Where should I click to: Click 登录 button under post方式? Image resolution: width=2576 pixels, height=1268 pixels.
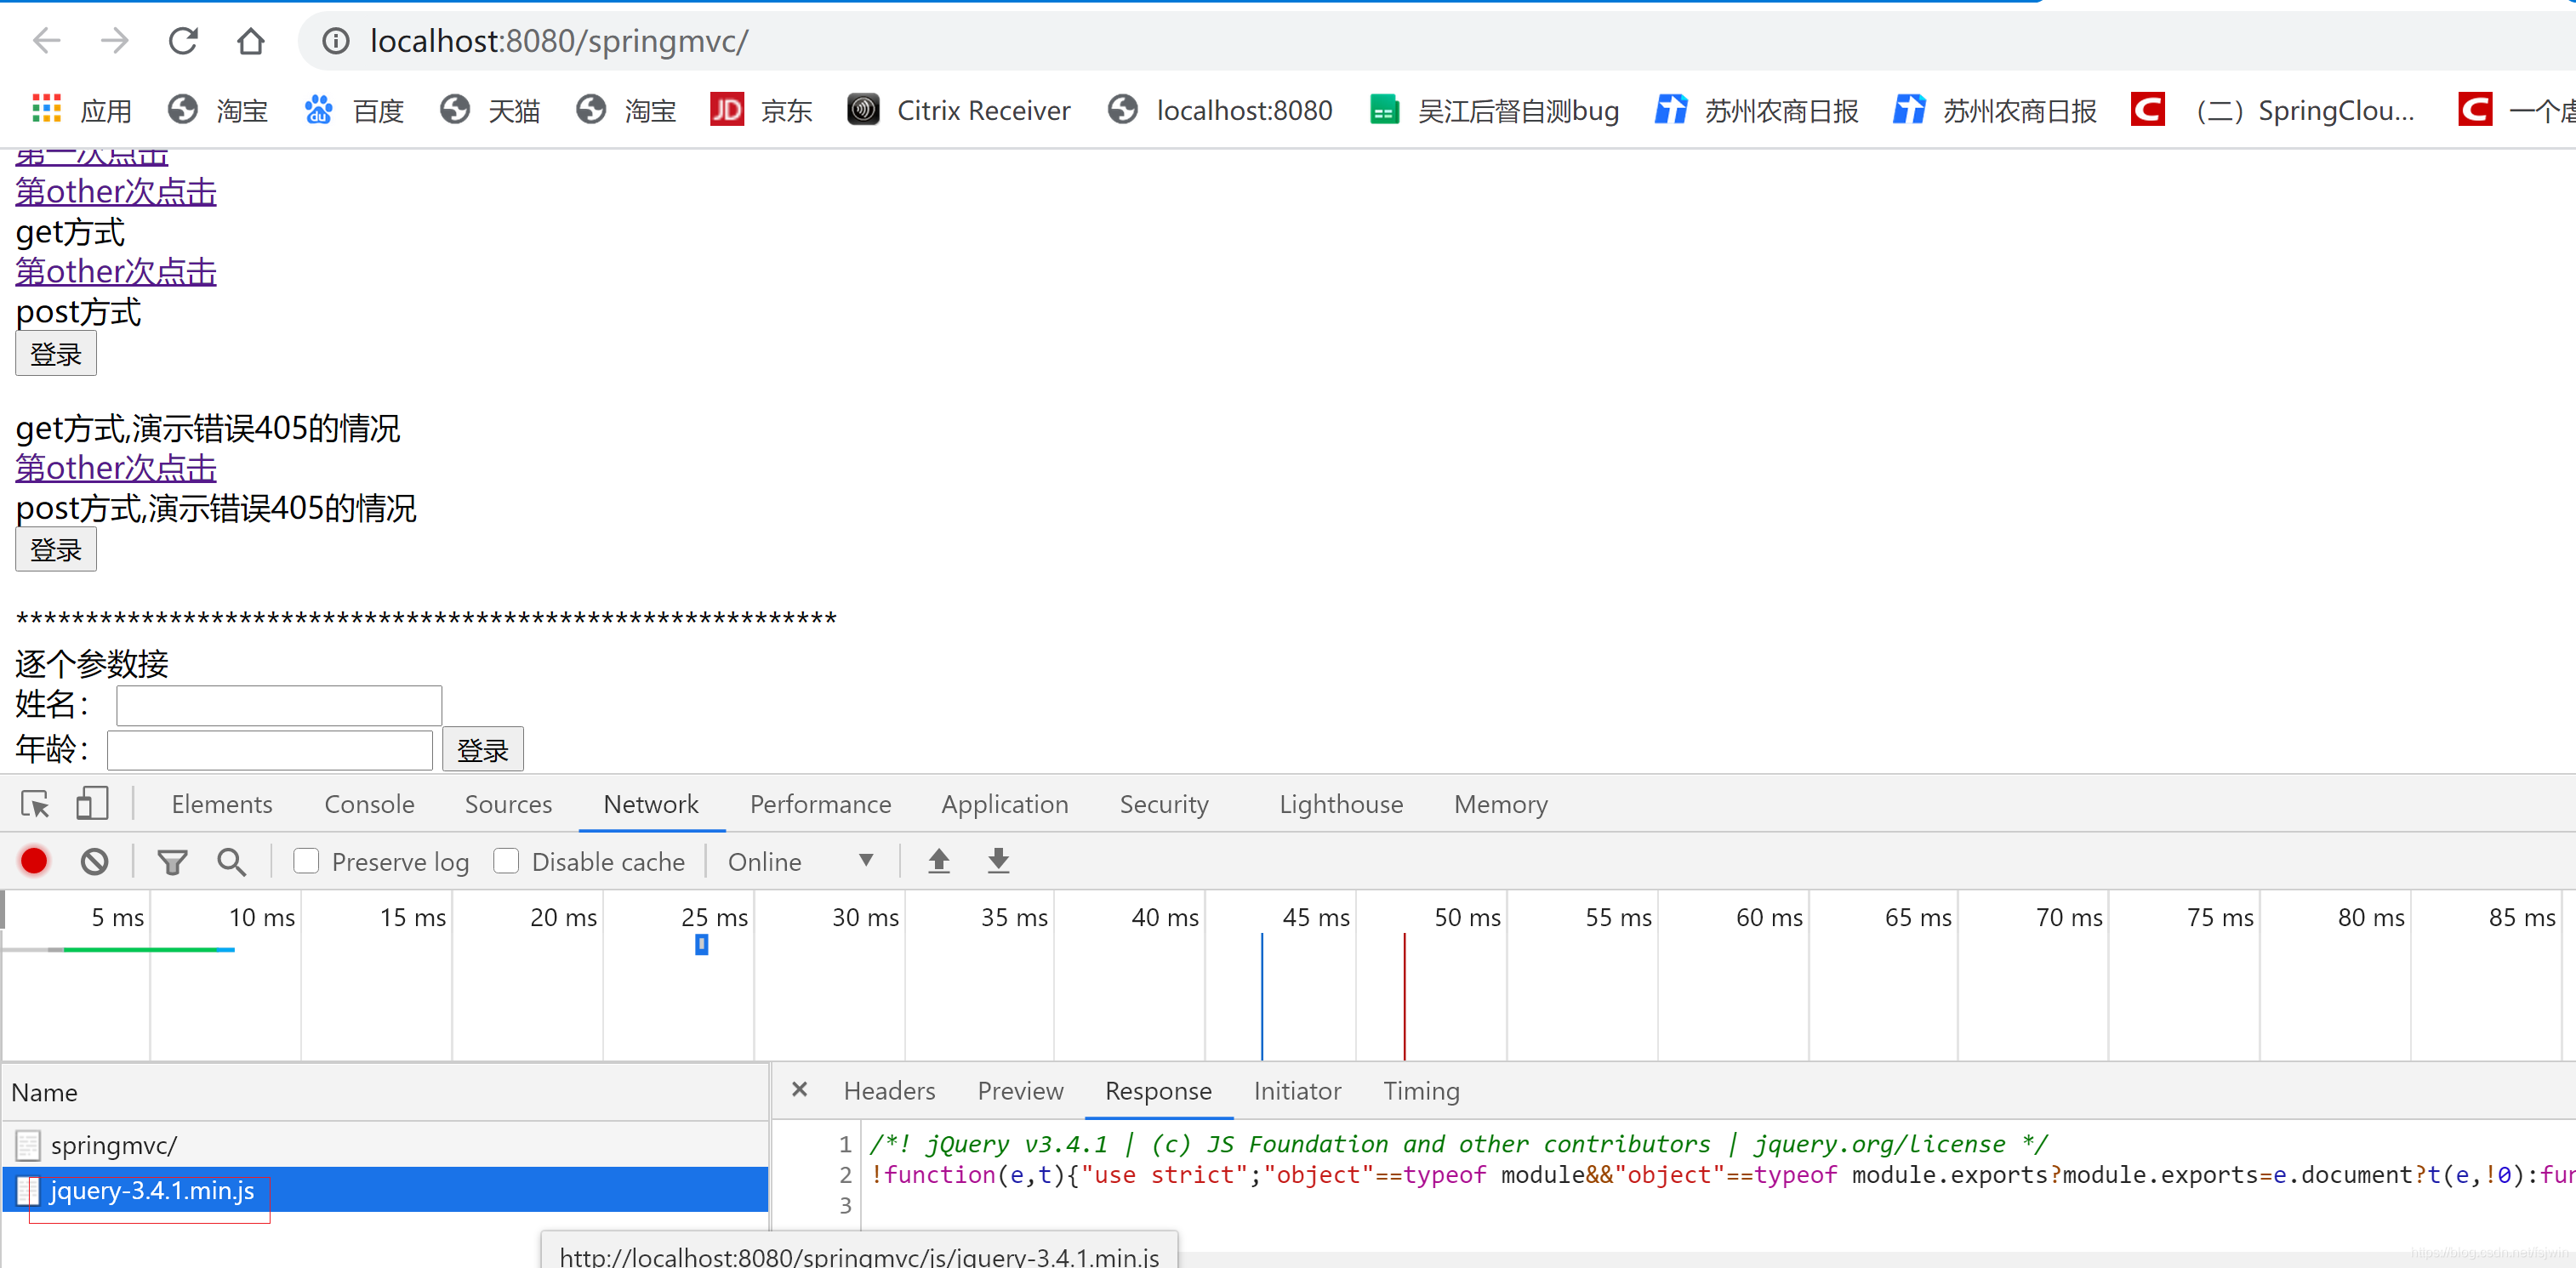tap(56, 354)
